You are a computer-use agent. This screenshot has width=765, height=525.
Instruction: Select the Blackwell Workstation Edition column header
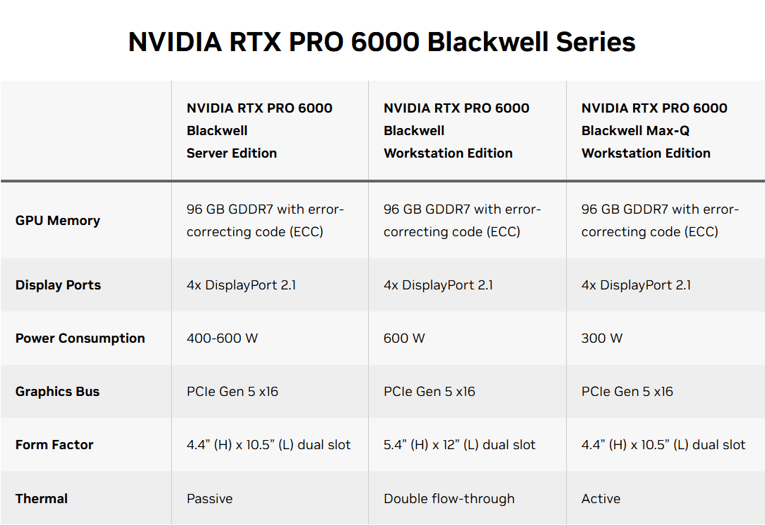pos(457,130)
